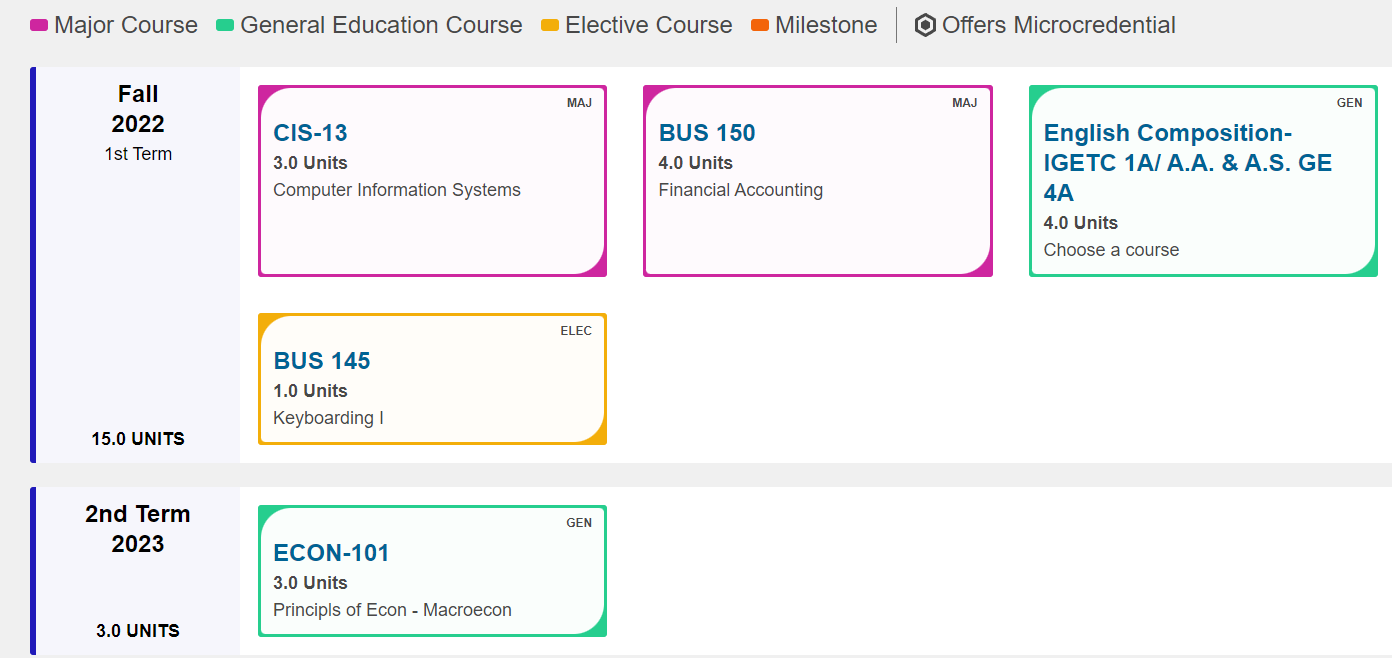Open the BUS 150 course link

coord(707,133)
